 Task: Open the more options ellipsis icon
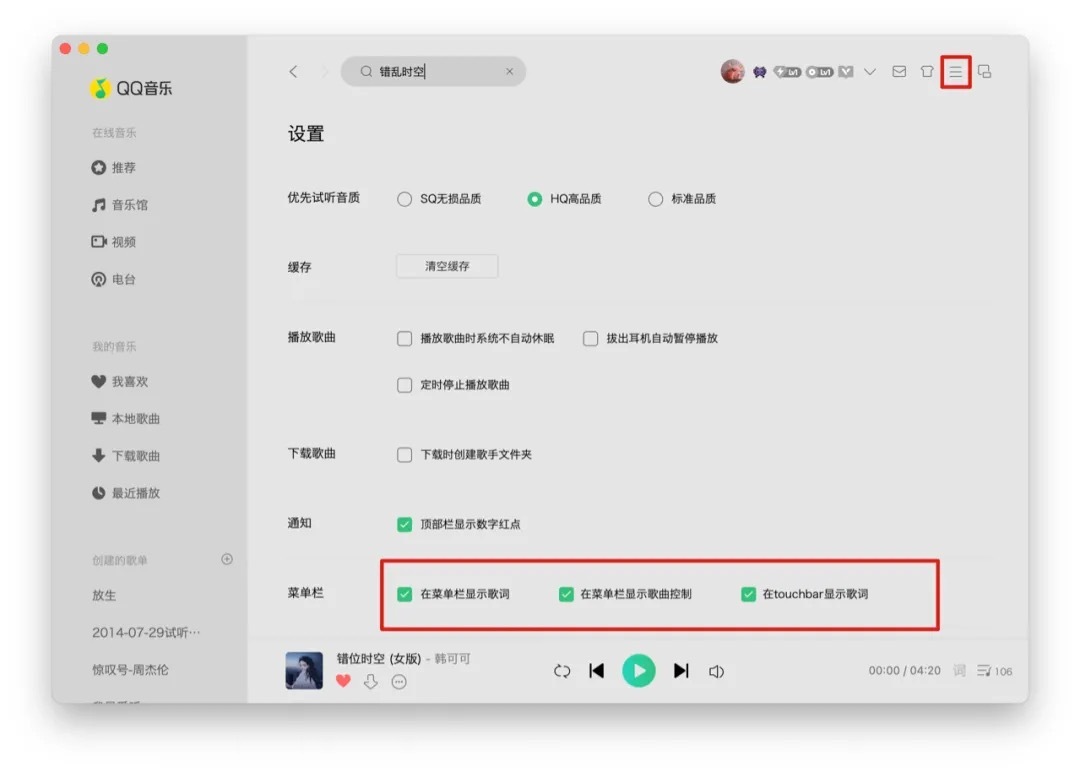[399, 682]
